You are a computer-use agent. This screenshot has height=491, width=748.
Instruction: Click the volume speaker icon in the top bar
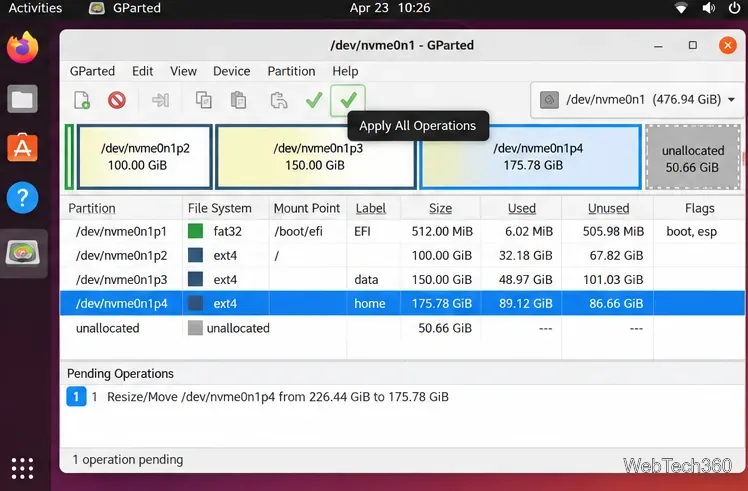coord(709,8)
